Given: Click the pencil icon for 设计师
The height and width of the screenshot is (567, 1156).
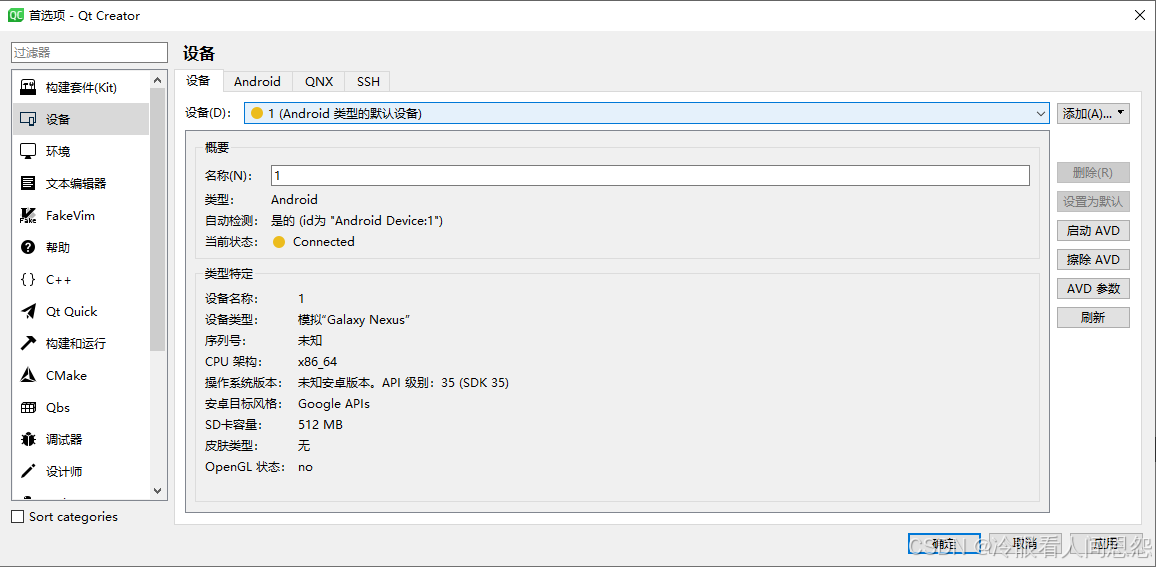Looking at the screenshot, I should (28, 471).
